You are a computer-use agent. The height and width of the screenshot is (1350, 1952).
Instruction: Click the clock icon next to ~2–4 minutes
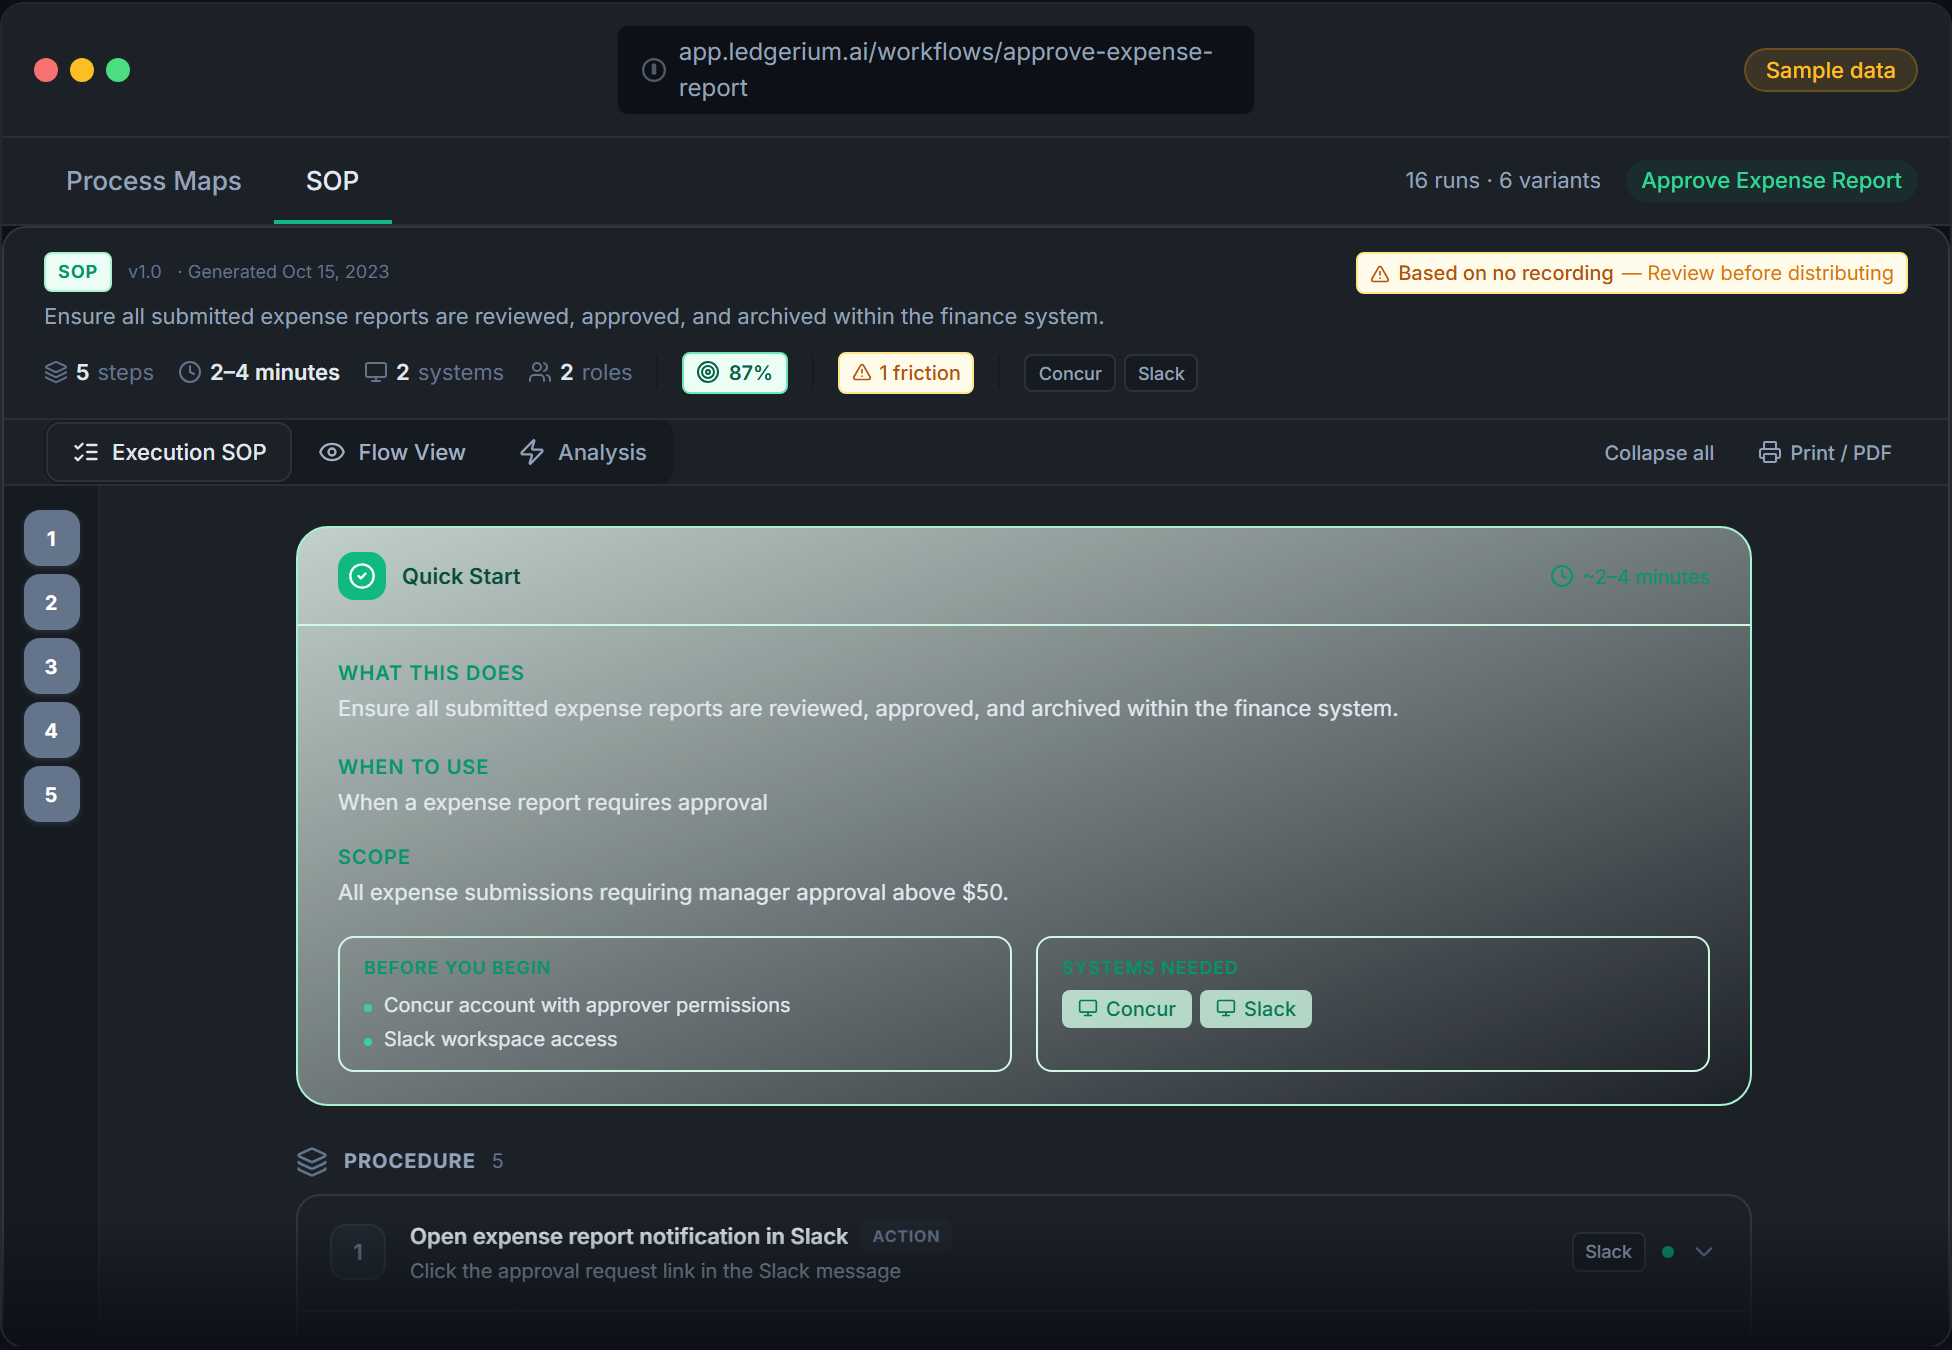tap(1562, 576)
